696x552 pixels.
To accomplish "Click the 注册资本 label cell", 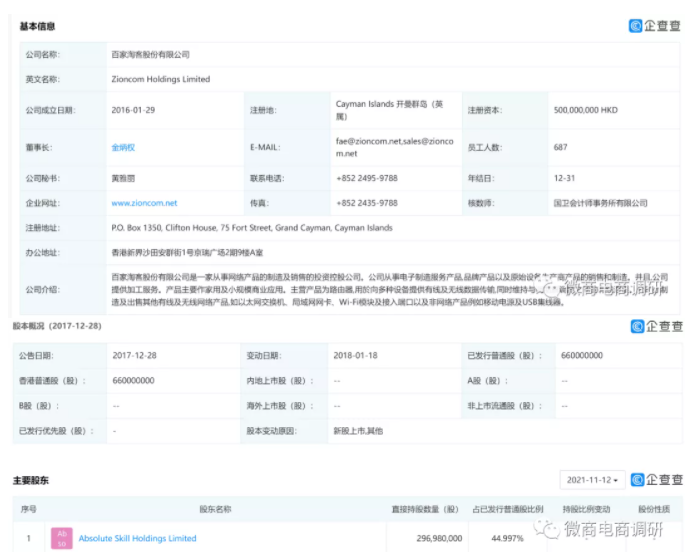I will click(x=505, y=110).
